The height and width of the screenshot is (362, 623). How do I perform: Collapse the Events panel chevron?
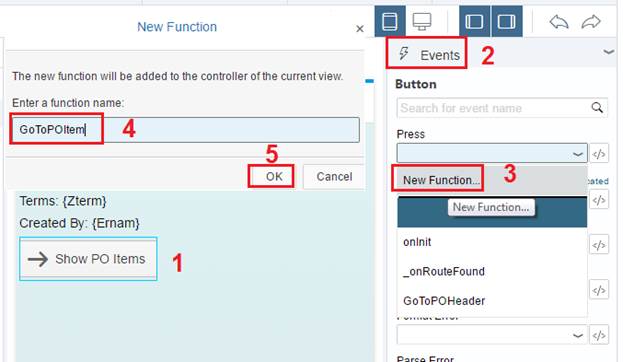tap(608, 52)
